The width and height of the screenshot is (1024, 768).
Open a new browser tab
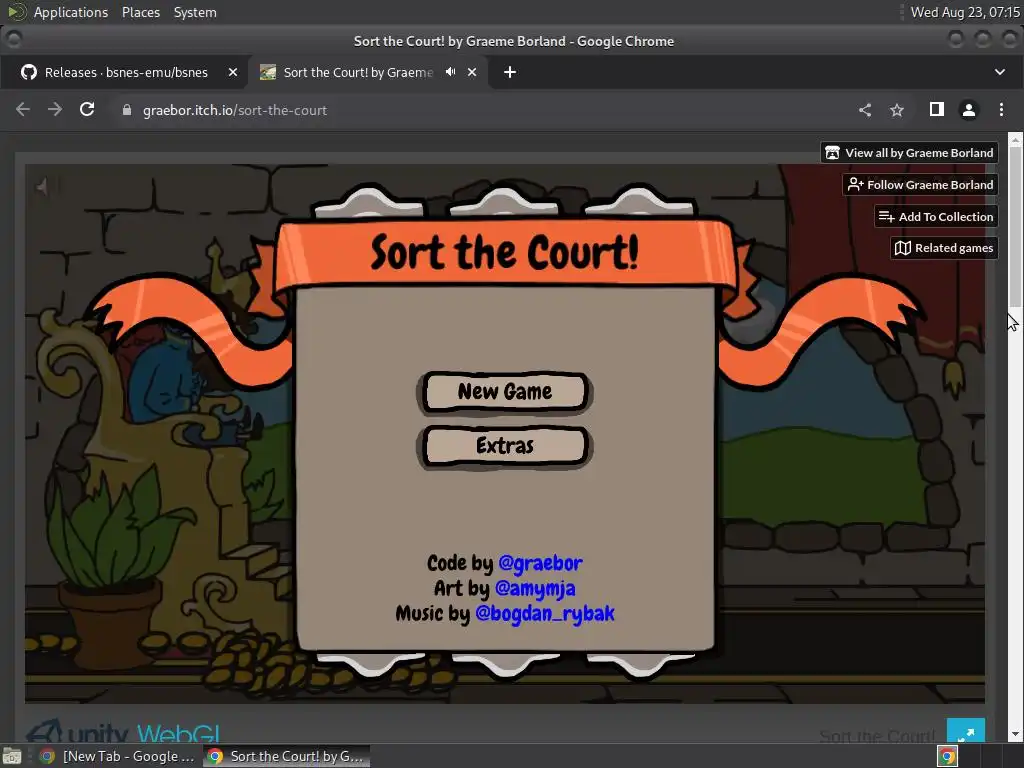point(510,72)
